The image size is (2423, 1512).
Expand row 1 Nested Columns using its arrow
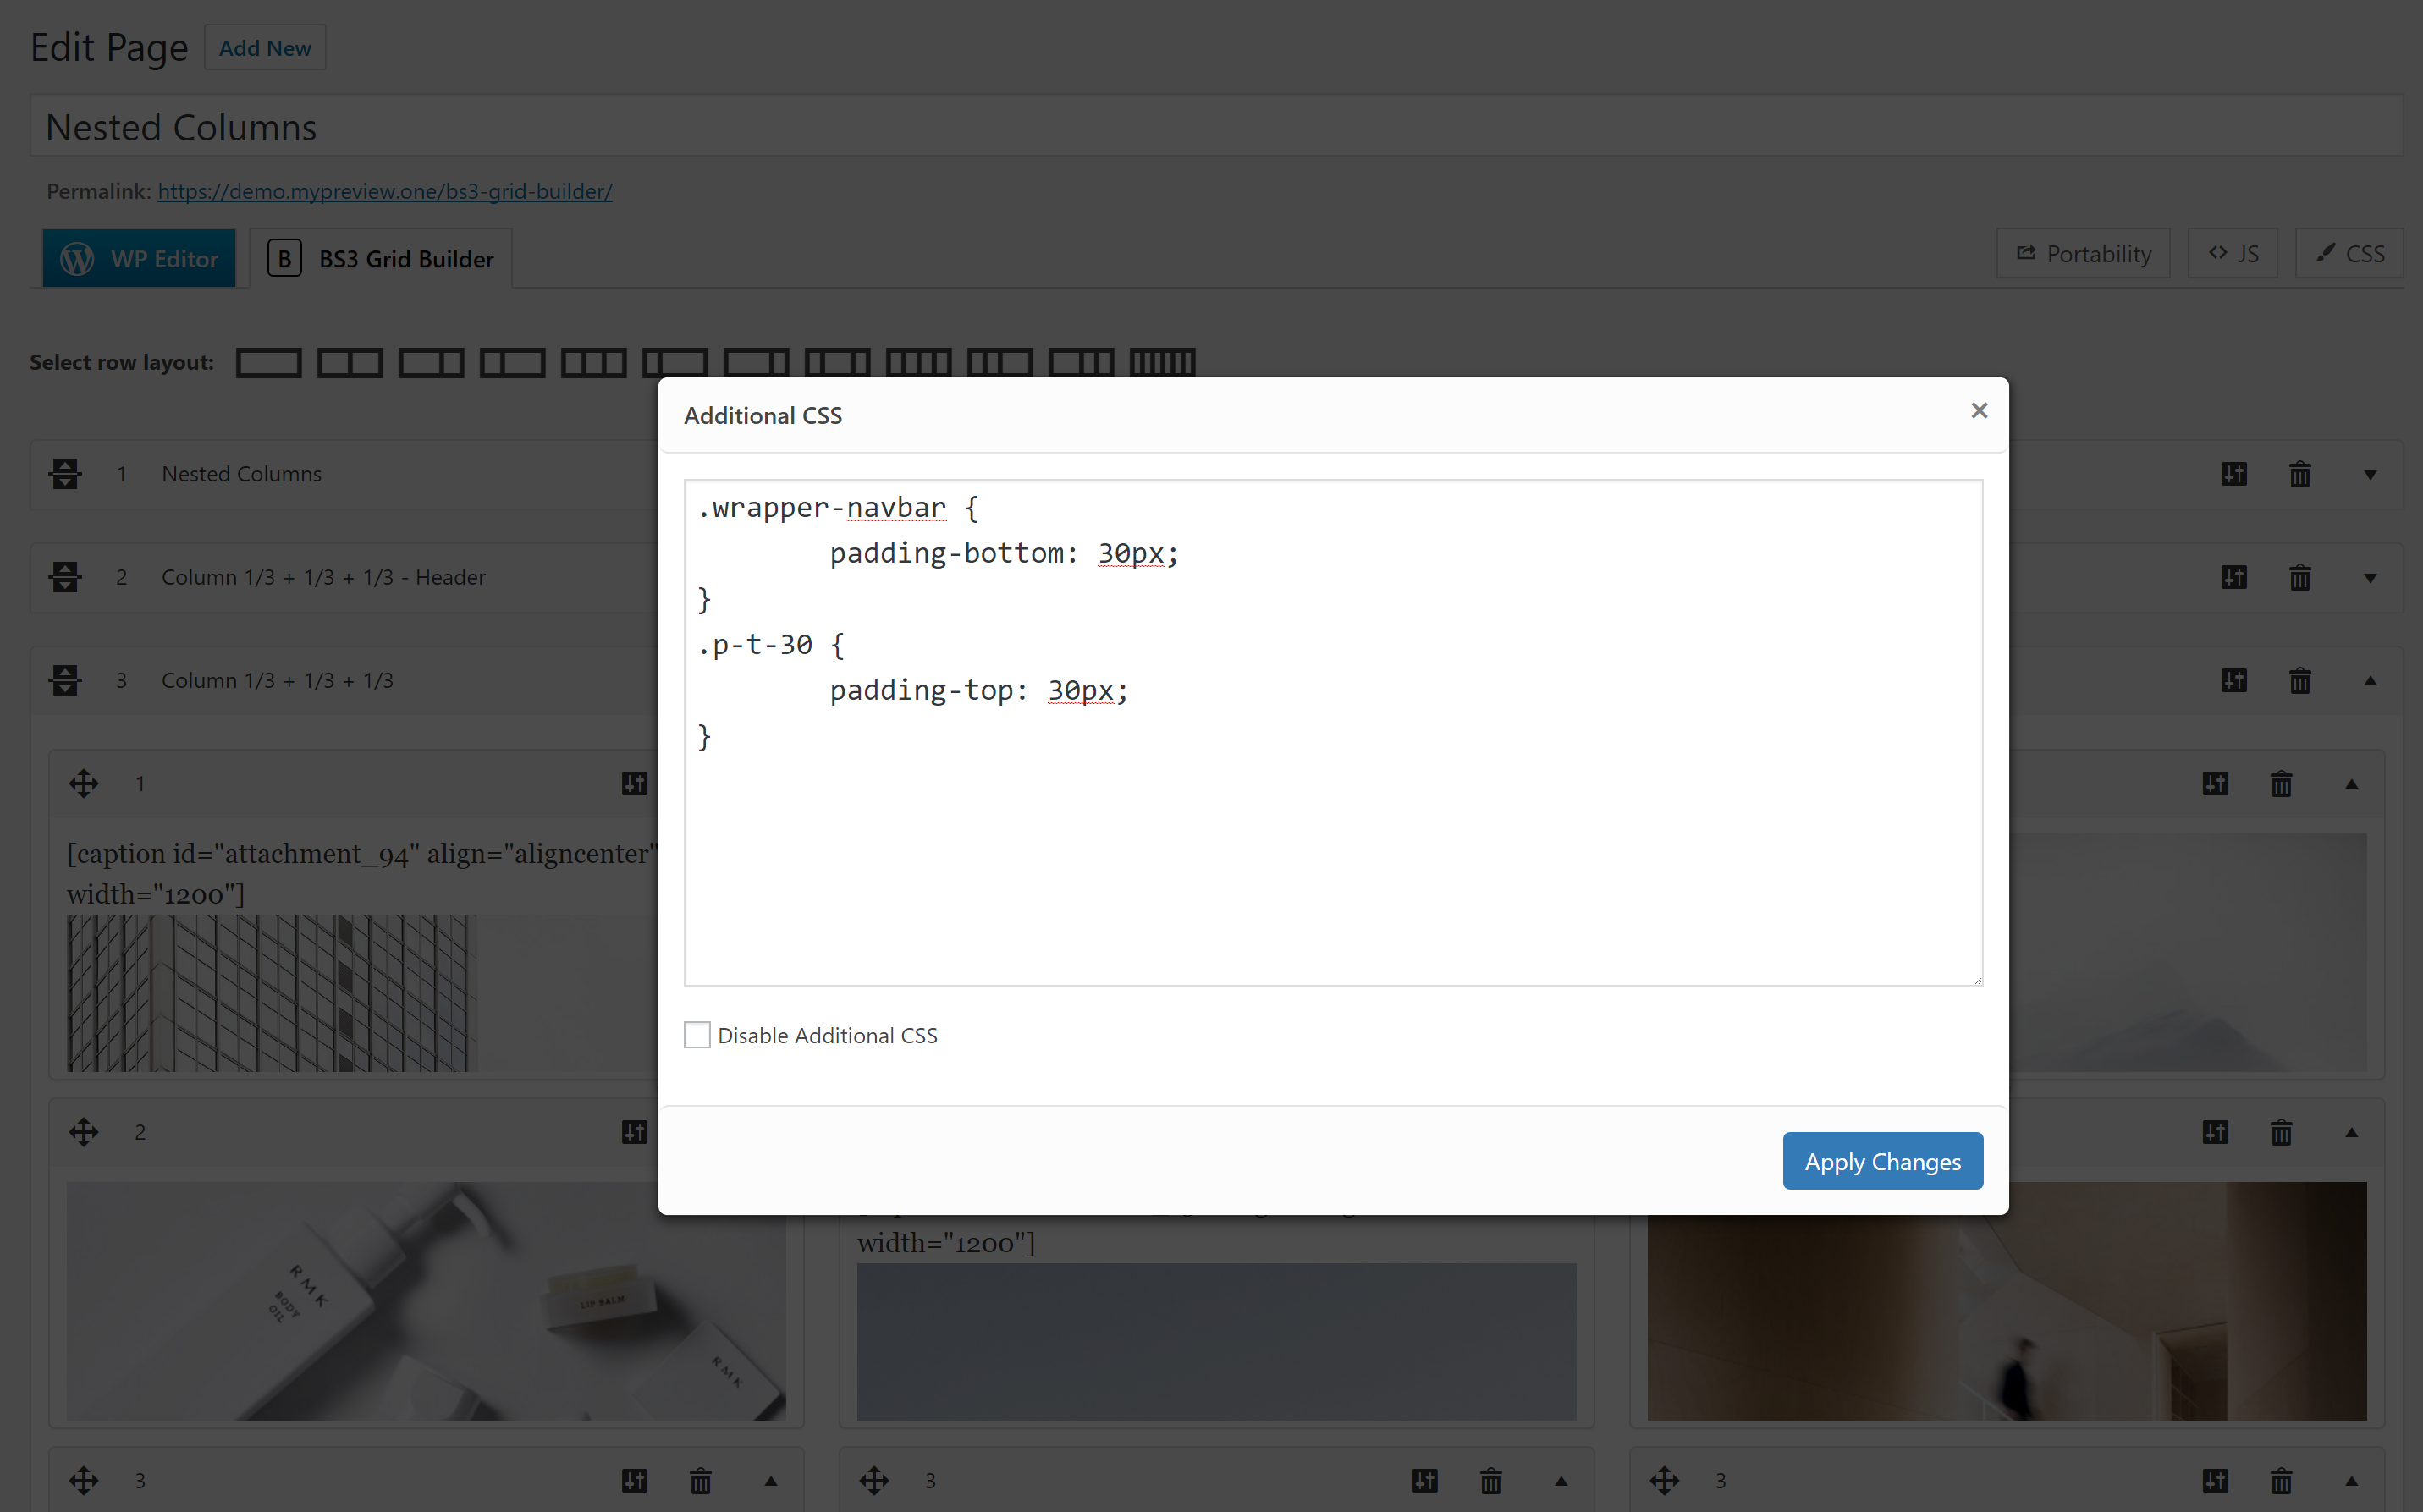2370,475
